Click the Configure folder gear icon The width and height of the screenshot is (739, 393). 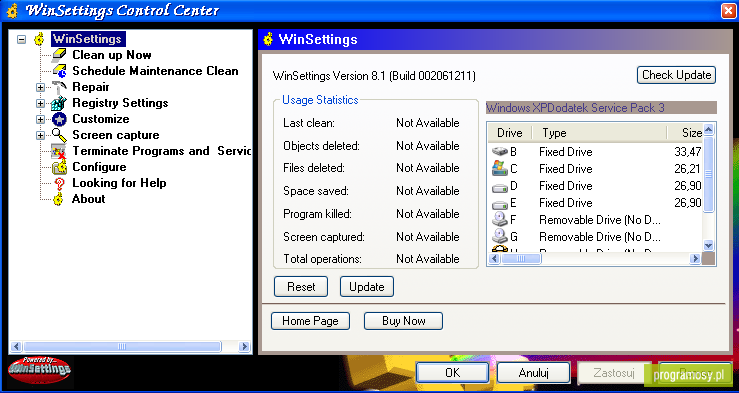point(59,167)
